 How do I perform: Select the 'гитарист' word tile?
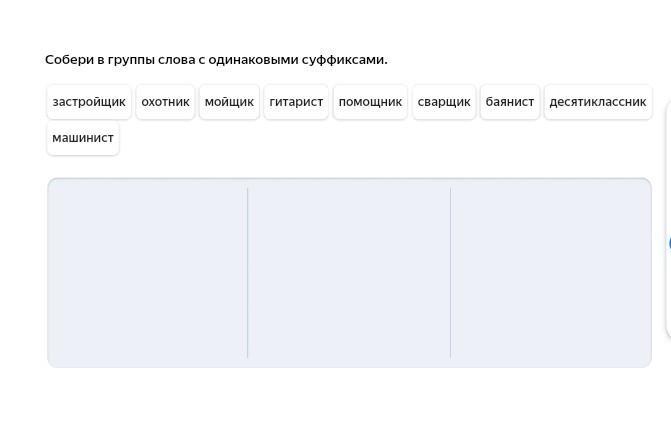coord(296,102)
